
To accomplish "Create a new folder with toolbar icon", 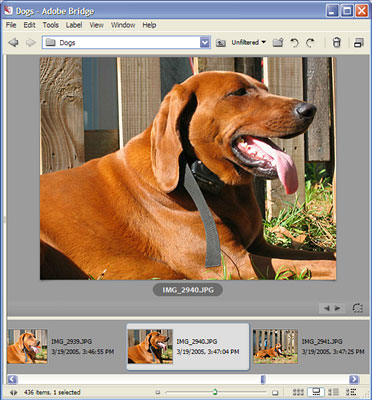I will [278, 43].
